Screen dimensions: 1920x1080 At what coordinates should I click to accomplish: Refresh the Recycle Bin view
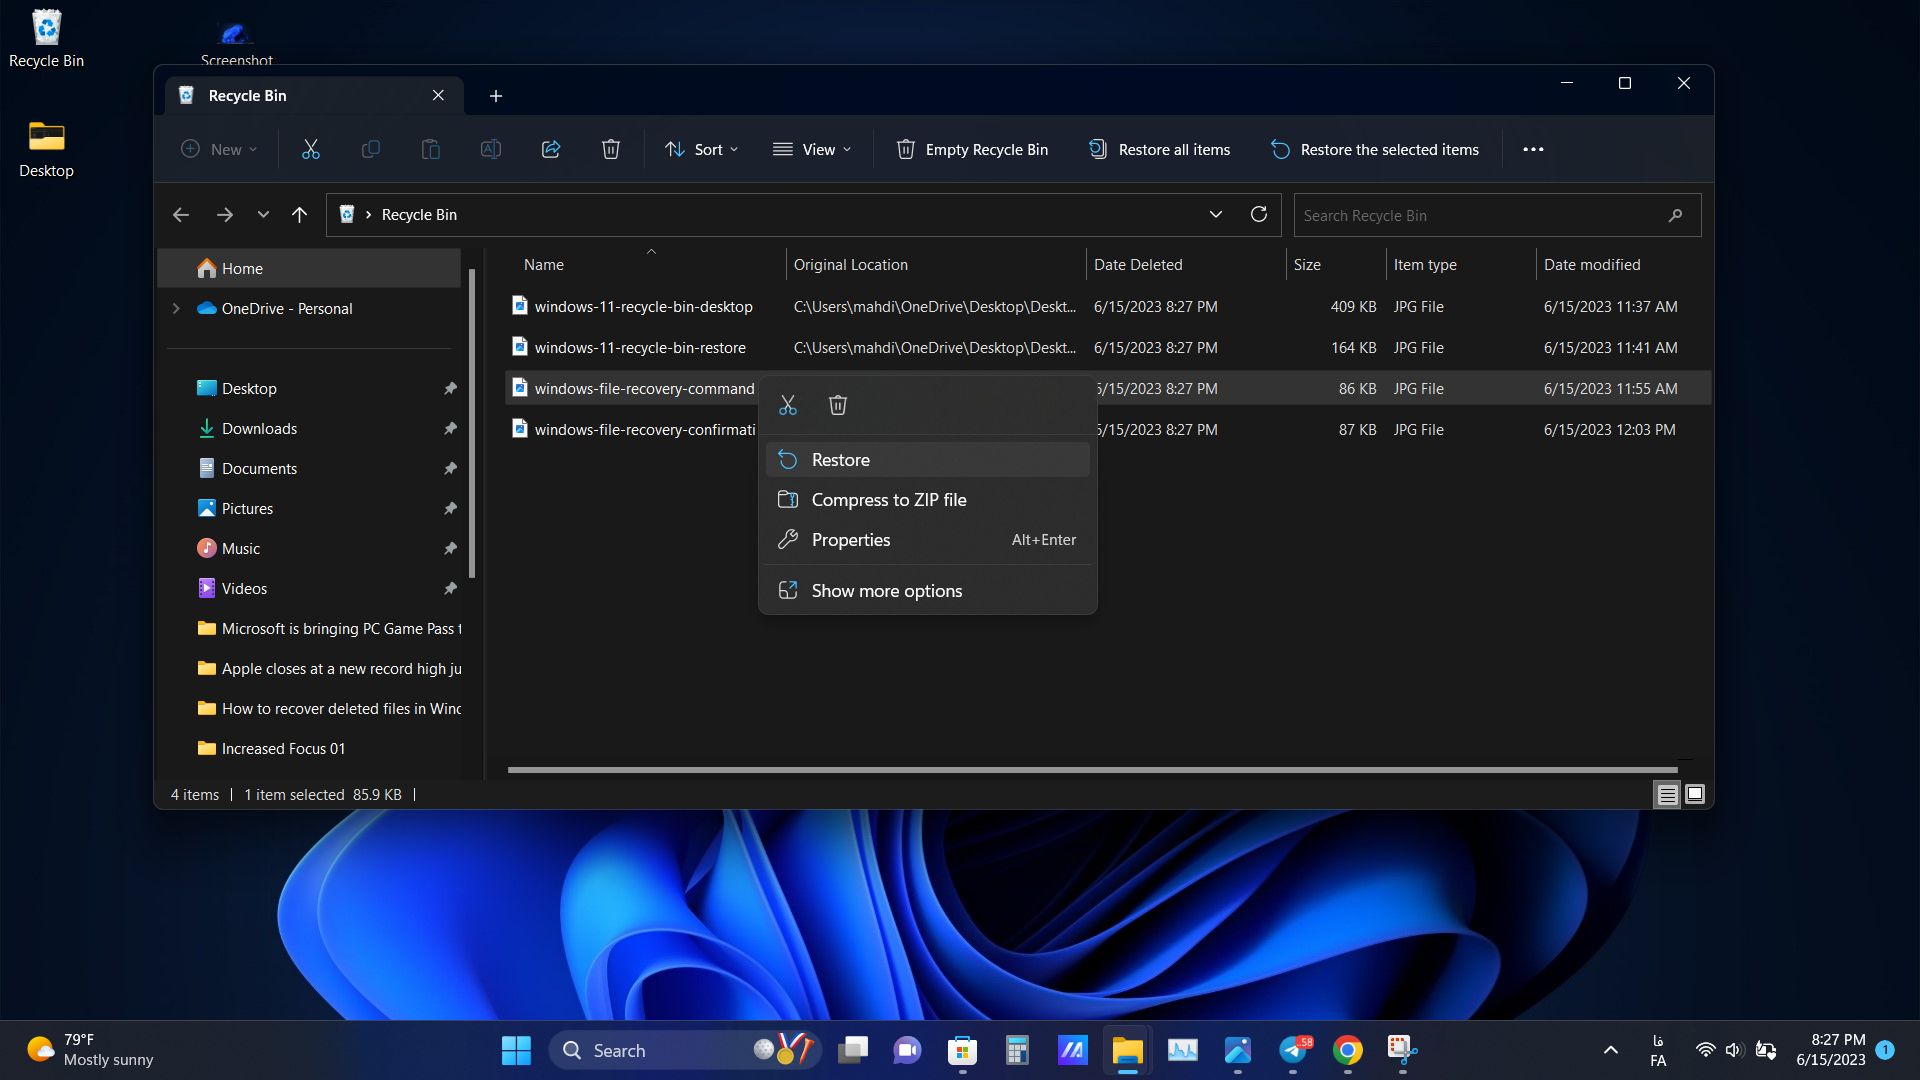[1259, 214]
